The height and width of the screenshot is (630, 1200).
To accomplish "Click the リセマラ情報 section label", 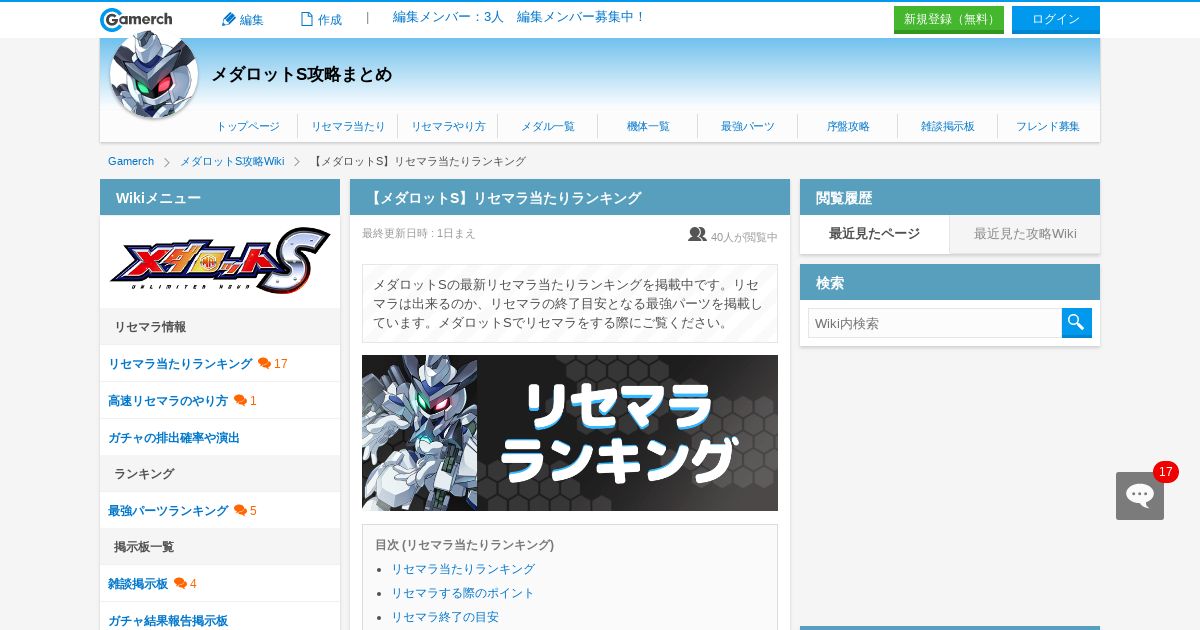I will pos(150,327).
